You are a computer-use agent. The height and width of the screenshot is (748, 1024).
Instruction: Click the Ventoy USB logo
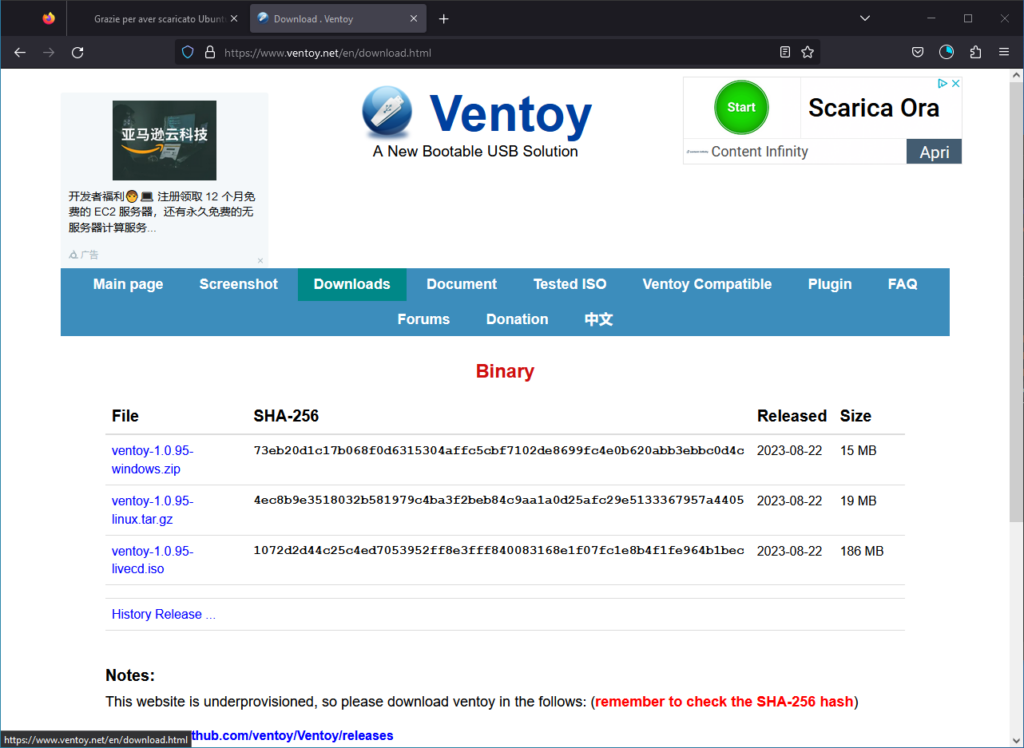tap(387, 112)
